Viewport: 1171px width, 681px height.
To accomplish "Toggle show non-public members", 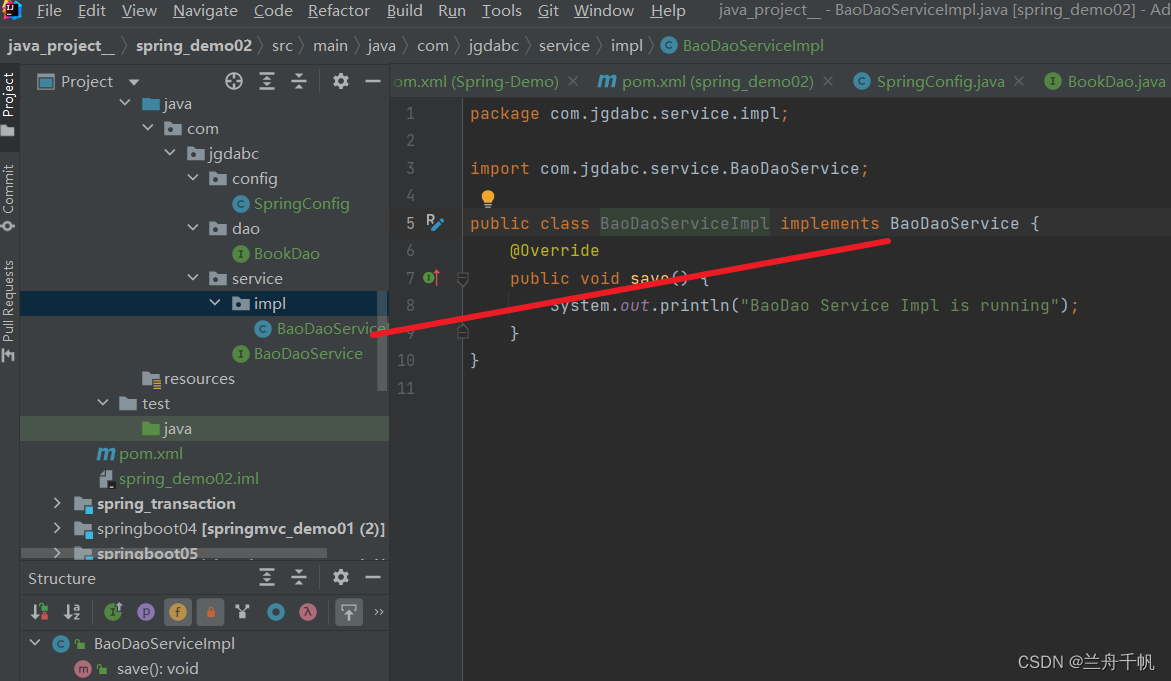I will click(x=211, y=612).
